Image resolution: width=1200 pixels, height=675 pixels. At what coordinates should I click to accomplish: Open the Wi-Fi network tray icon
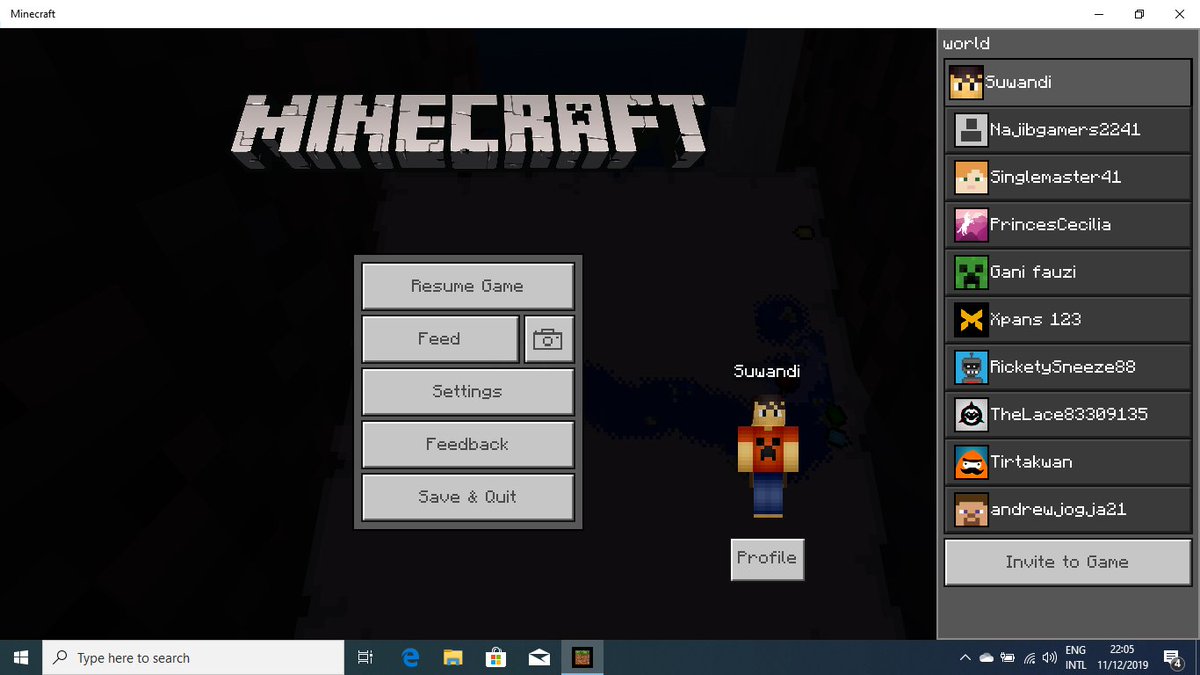[1028, 658]
